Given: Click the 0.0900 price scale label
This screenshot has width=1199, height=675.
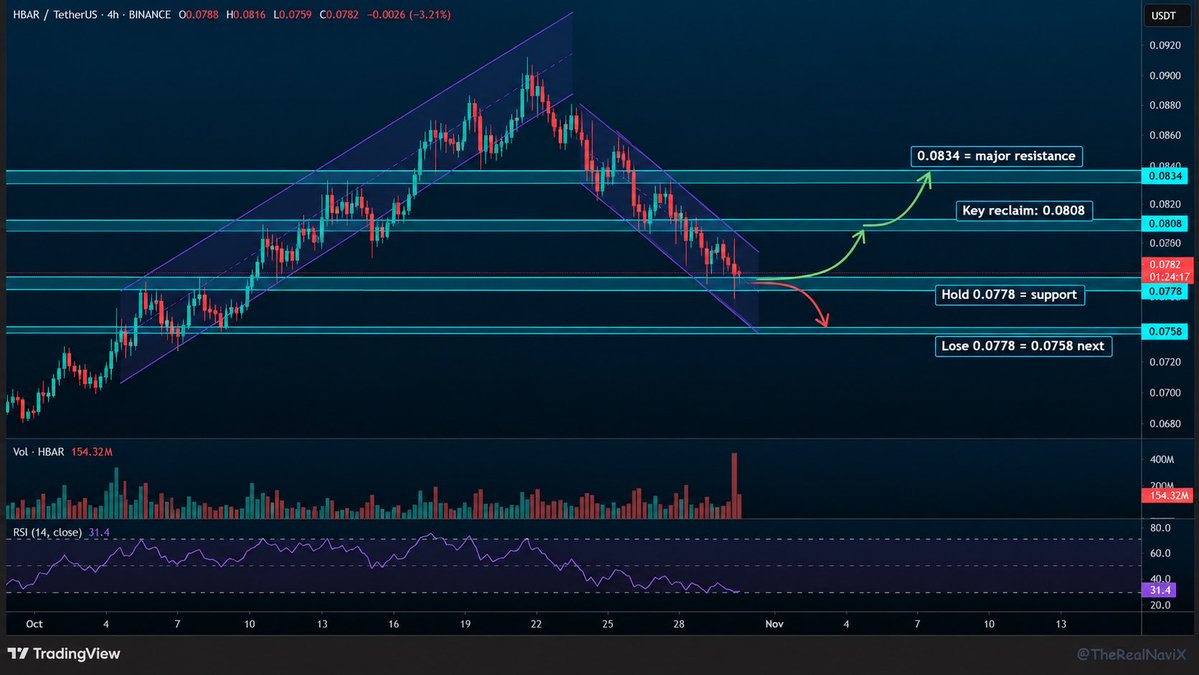Looking at the screenshot, I should click(x=1165, y=76).
